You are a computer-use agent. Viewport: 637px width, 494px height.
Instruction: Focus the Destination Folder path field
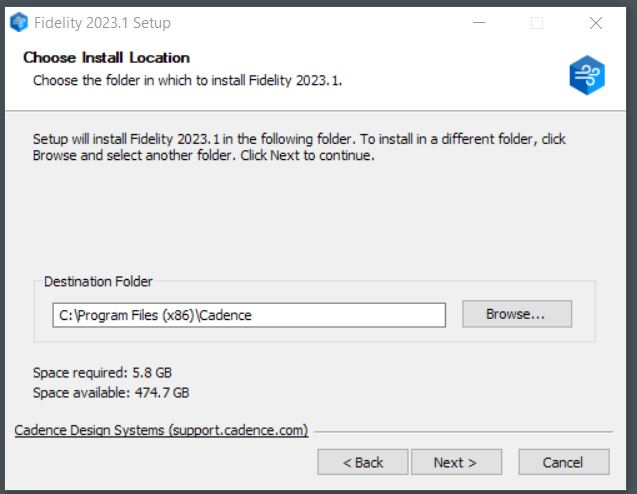tap(249, 315)
